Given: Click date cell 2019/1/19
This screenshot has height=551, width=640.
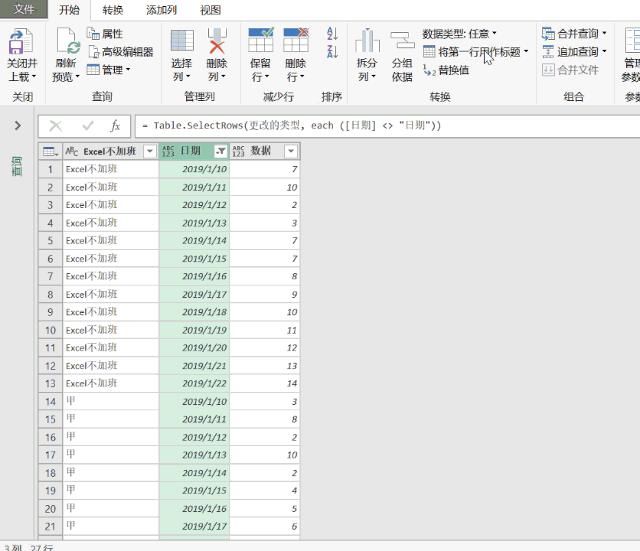Looking at the screenshot, I should point(194,330).
